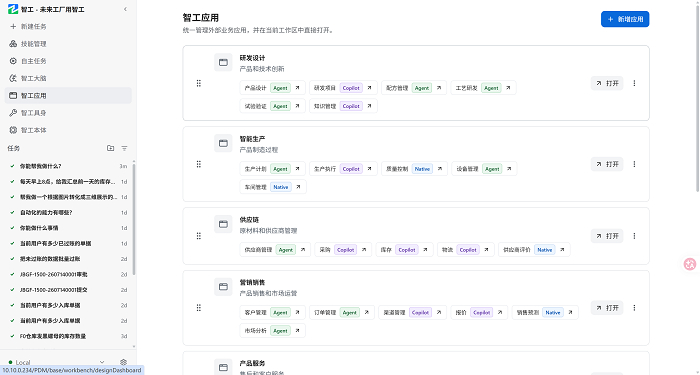The width and height of the screenshot is (700, 375).
Task: Click 打开 on the 智能生产 card
Action: [607, 164]
